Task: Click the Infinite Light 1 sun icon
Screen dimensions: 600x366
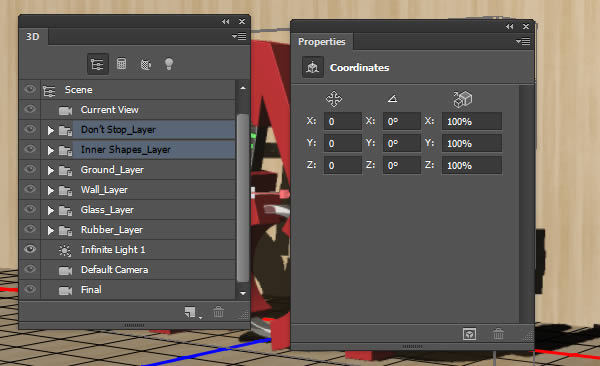Action: (65, 250)
